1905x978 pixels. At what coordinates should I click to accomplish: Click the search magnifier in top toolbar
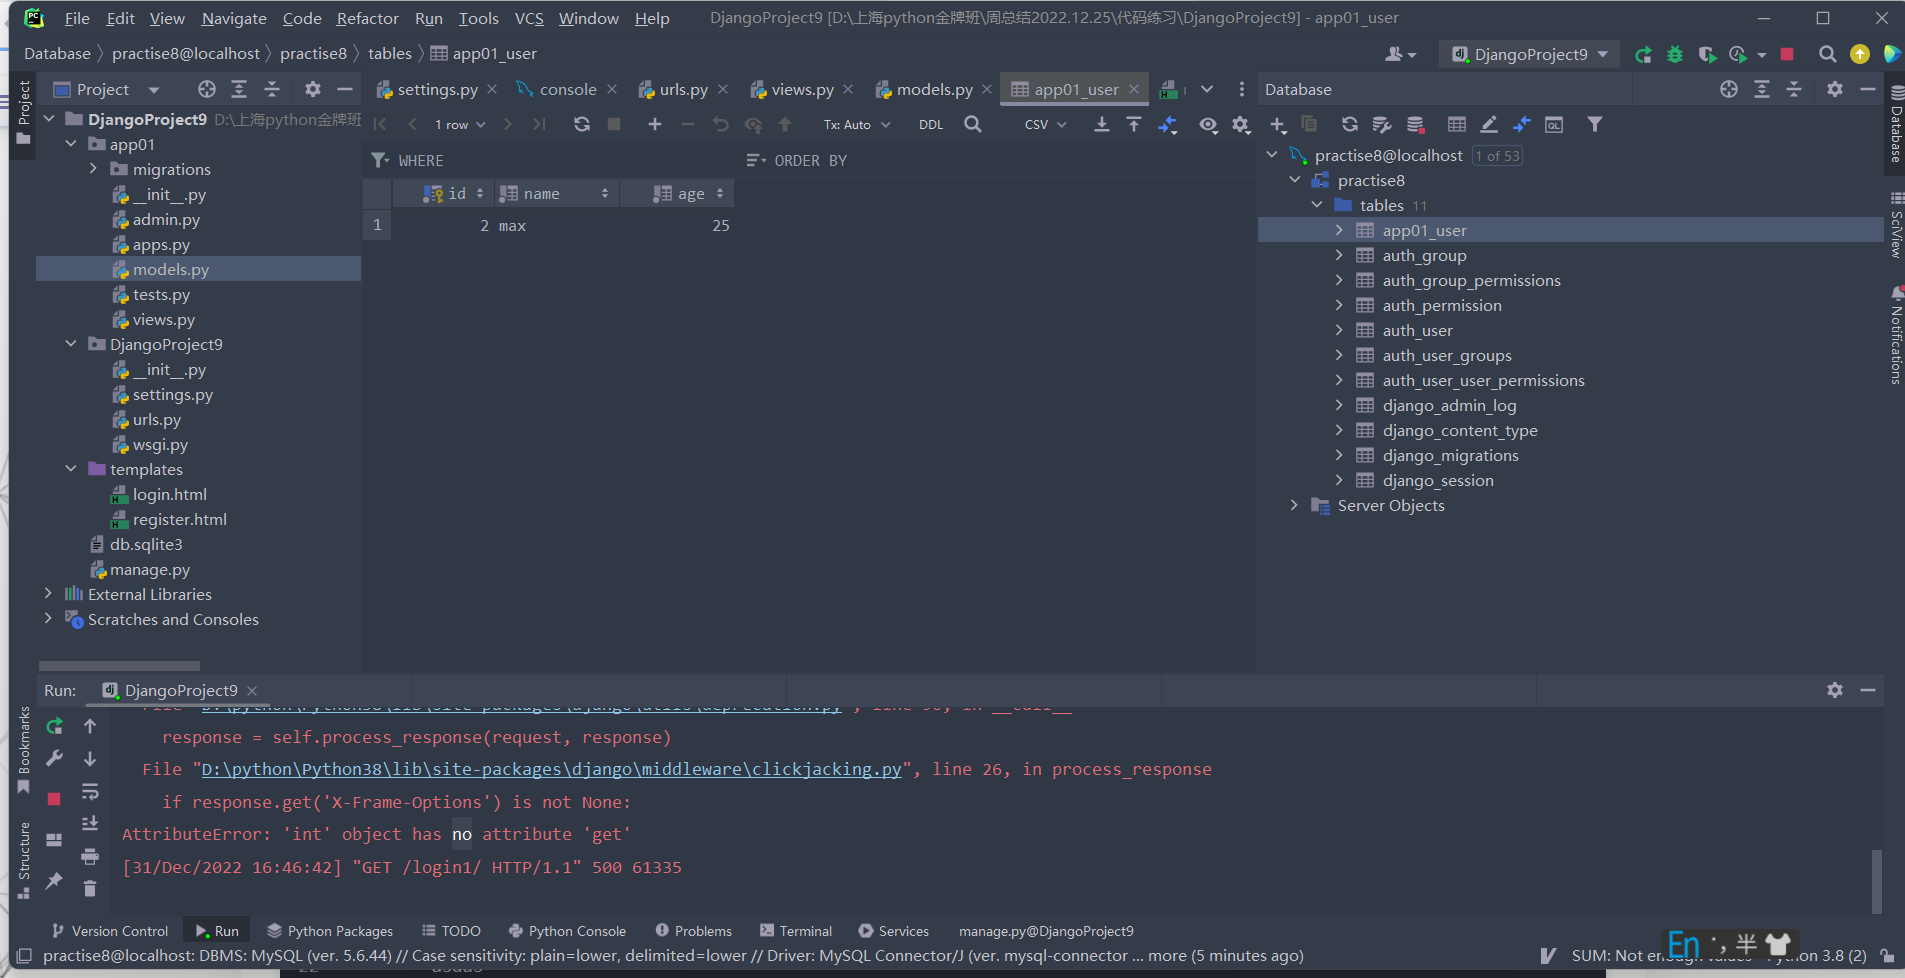click(x=1827, y=54)
